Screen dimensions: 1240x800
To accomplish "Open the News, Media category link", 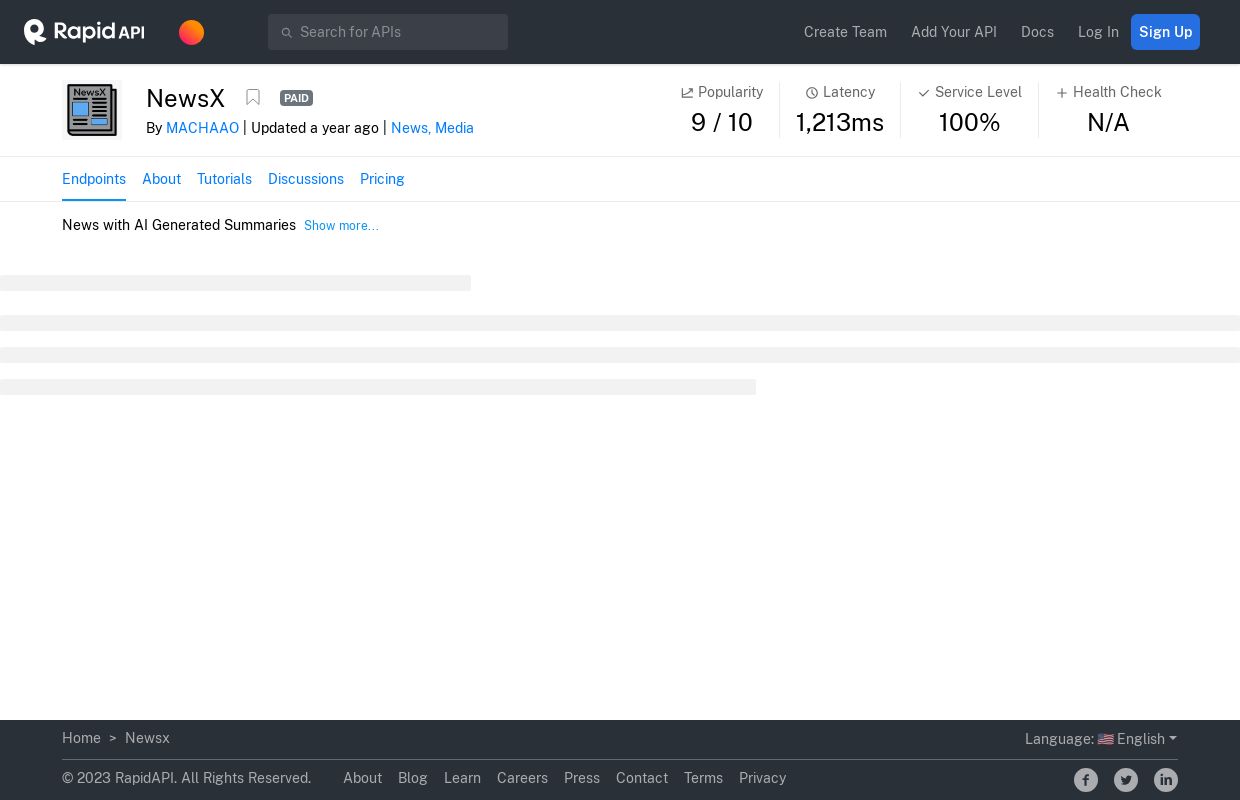I will point(432,128).
